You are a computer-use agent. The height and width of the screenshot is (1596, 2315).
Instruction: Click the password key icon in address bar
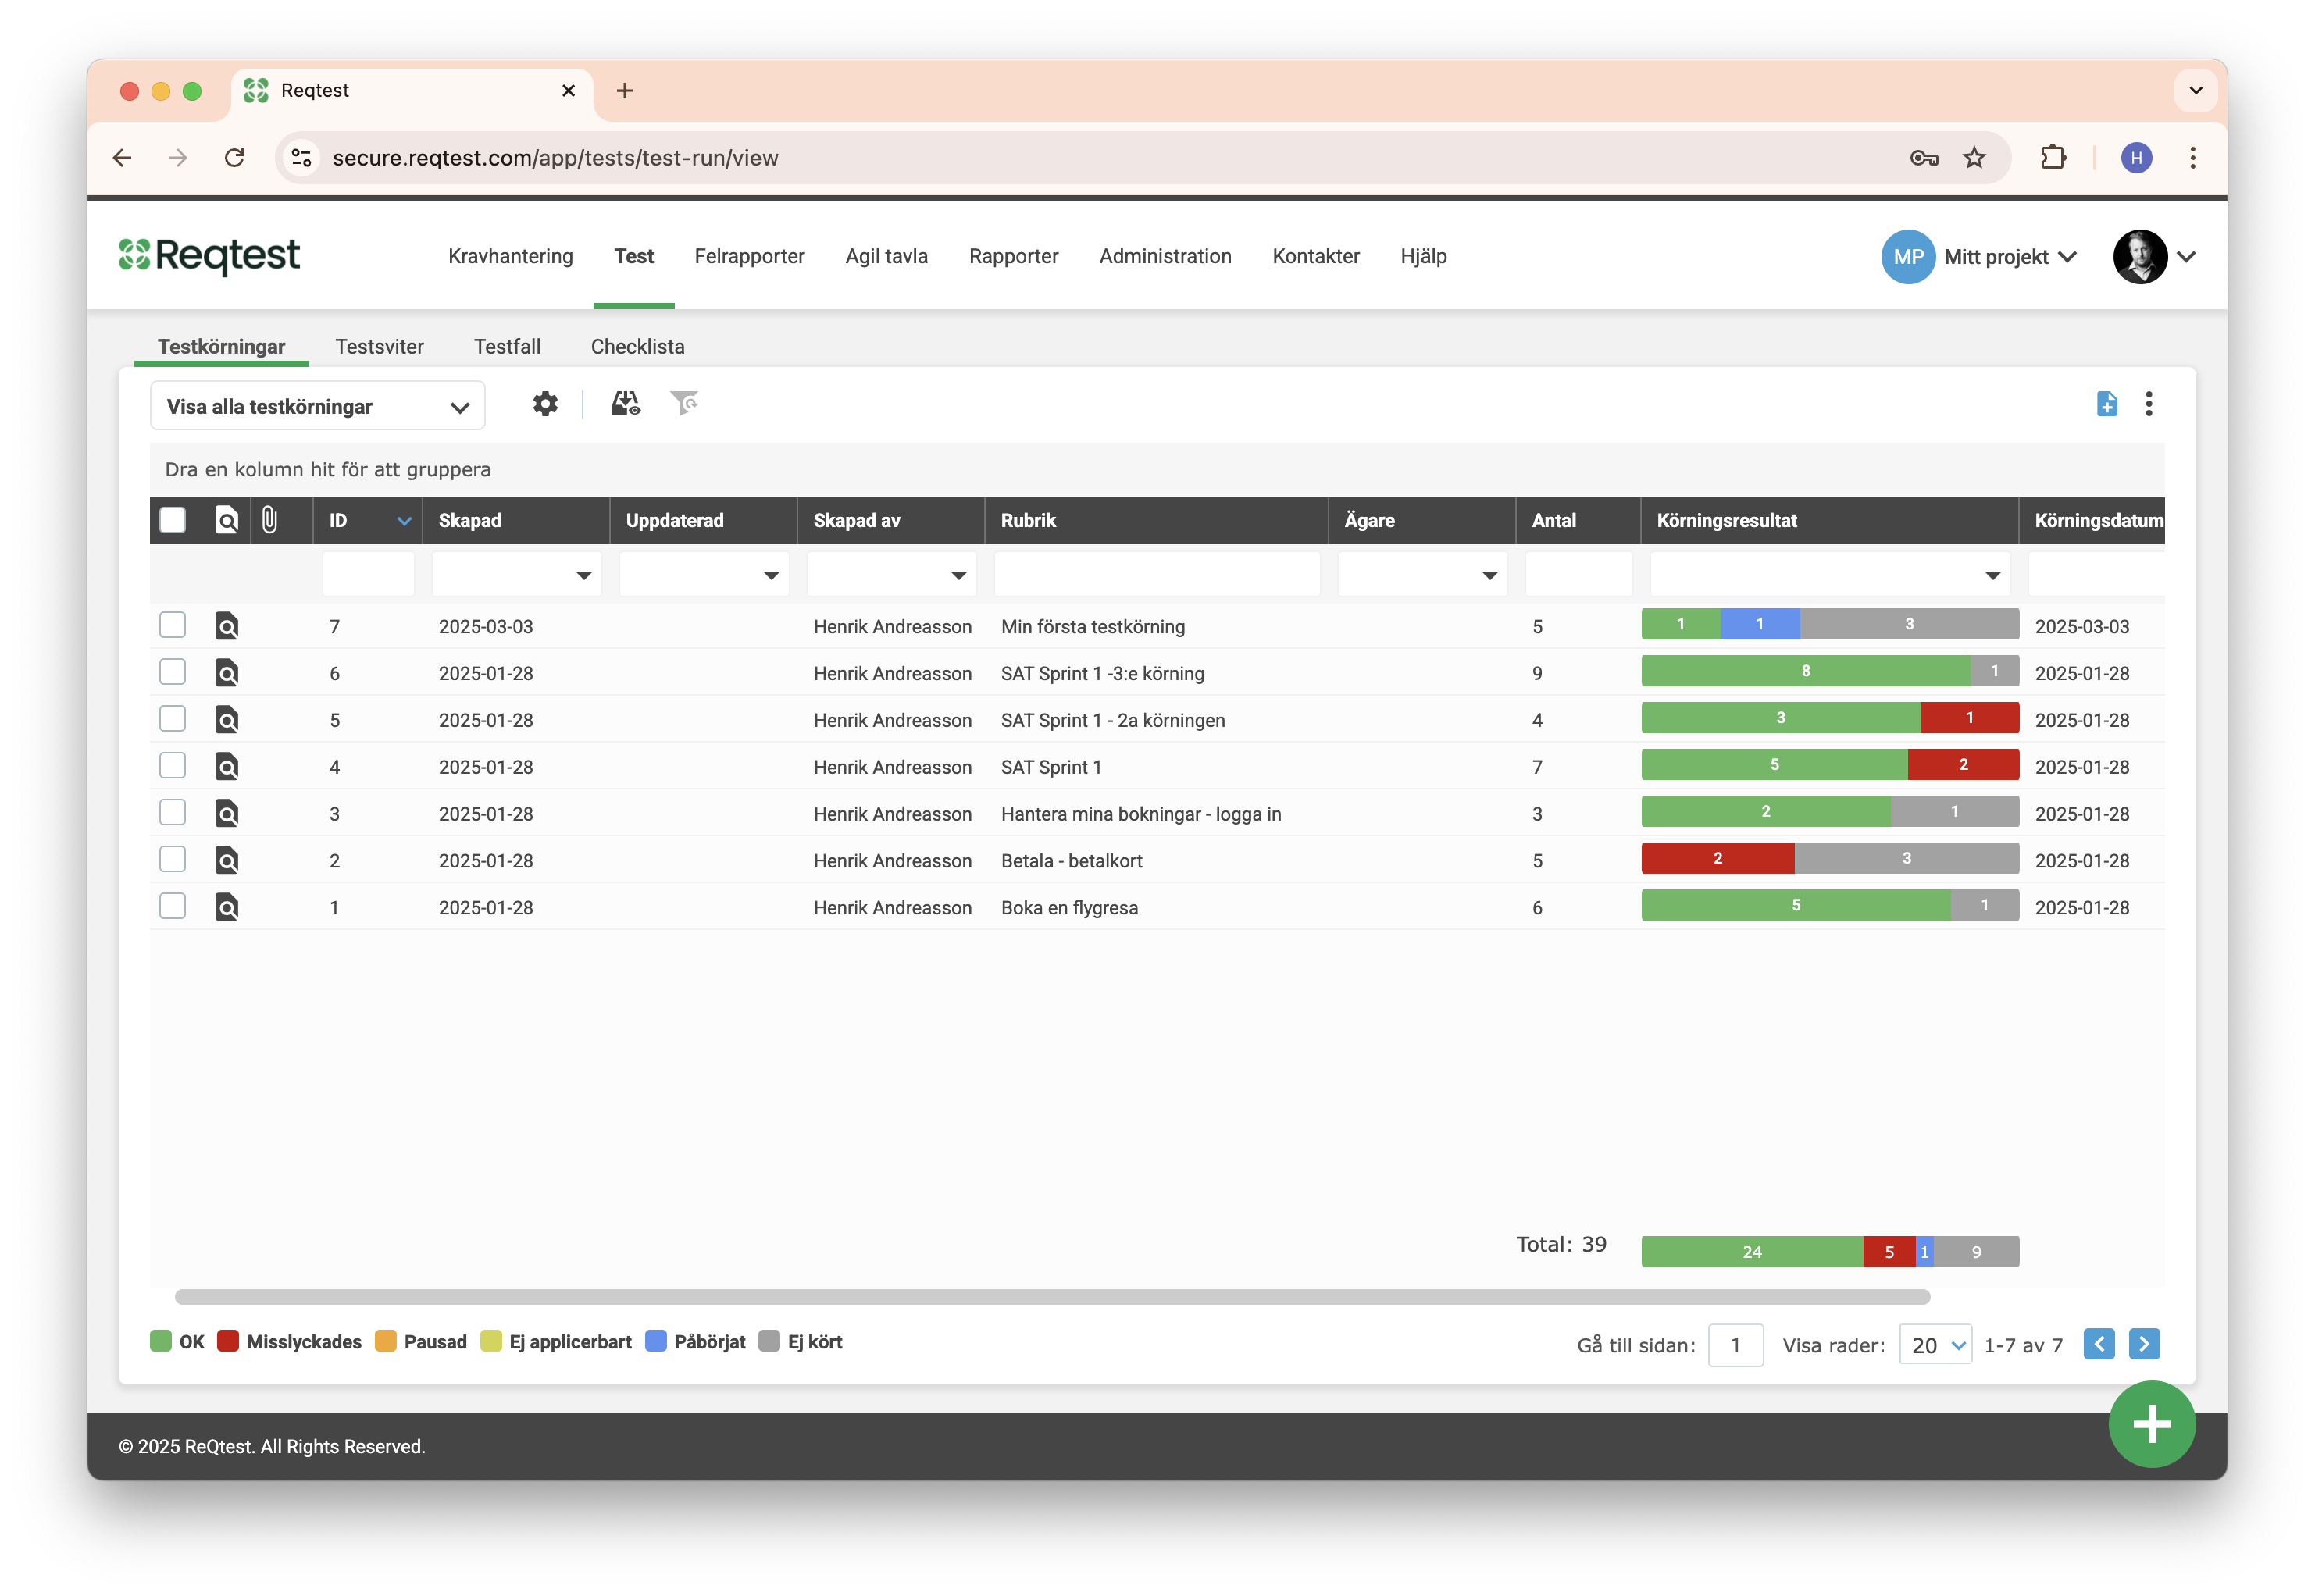[x=1923, y=158]
